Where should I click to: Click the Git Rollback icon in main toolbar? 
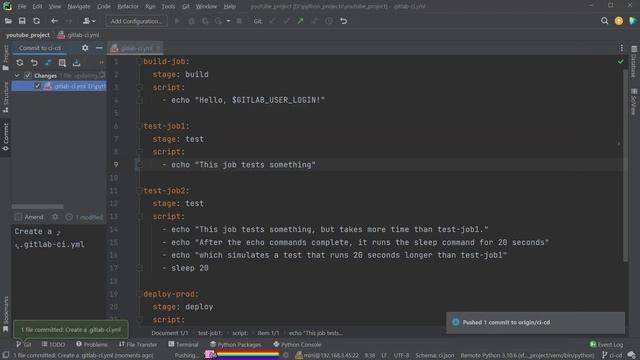pyautogui.click(x=344, y=21)
